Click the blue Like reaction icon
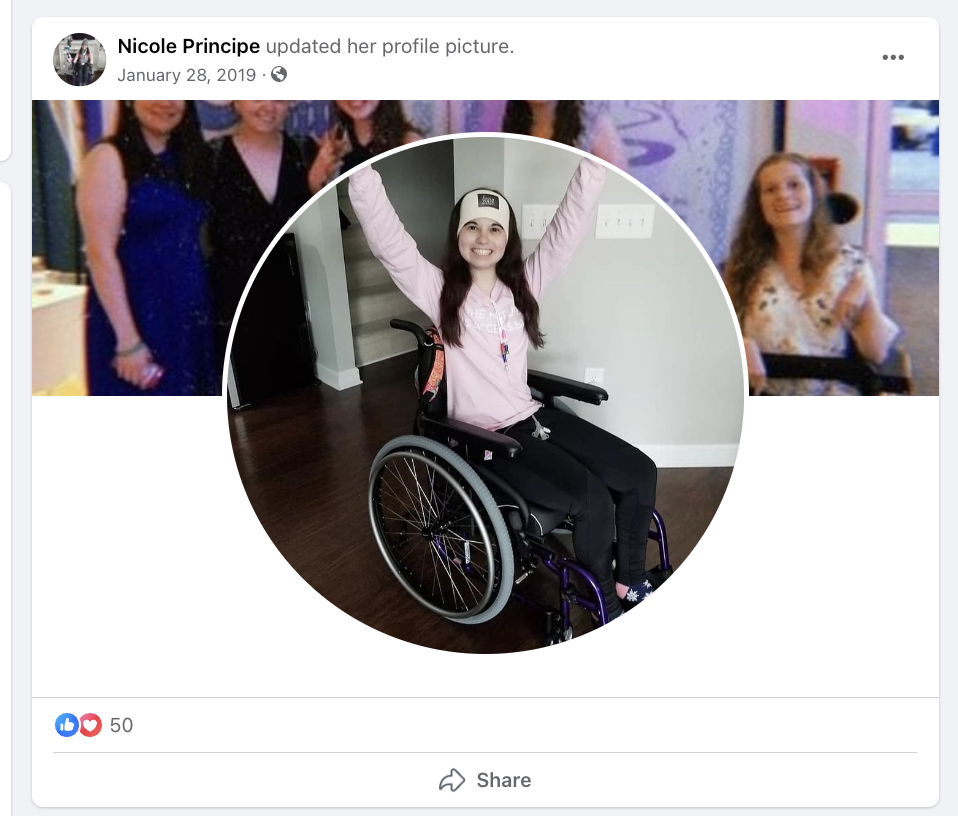The width and height of the screenshot is (958, 816). pos(67,725)
